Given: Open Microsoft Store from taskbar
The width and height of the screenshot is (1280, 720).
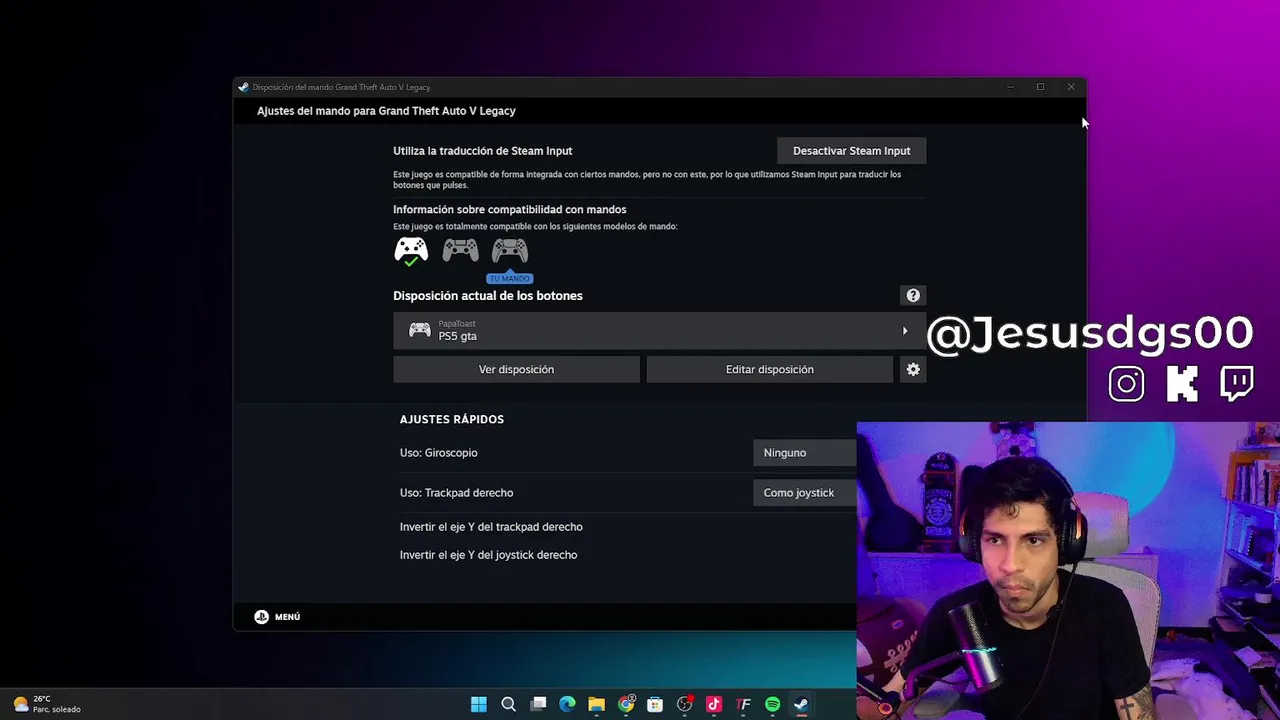Looking at the screenshot, I should (655, 704).
